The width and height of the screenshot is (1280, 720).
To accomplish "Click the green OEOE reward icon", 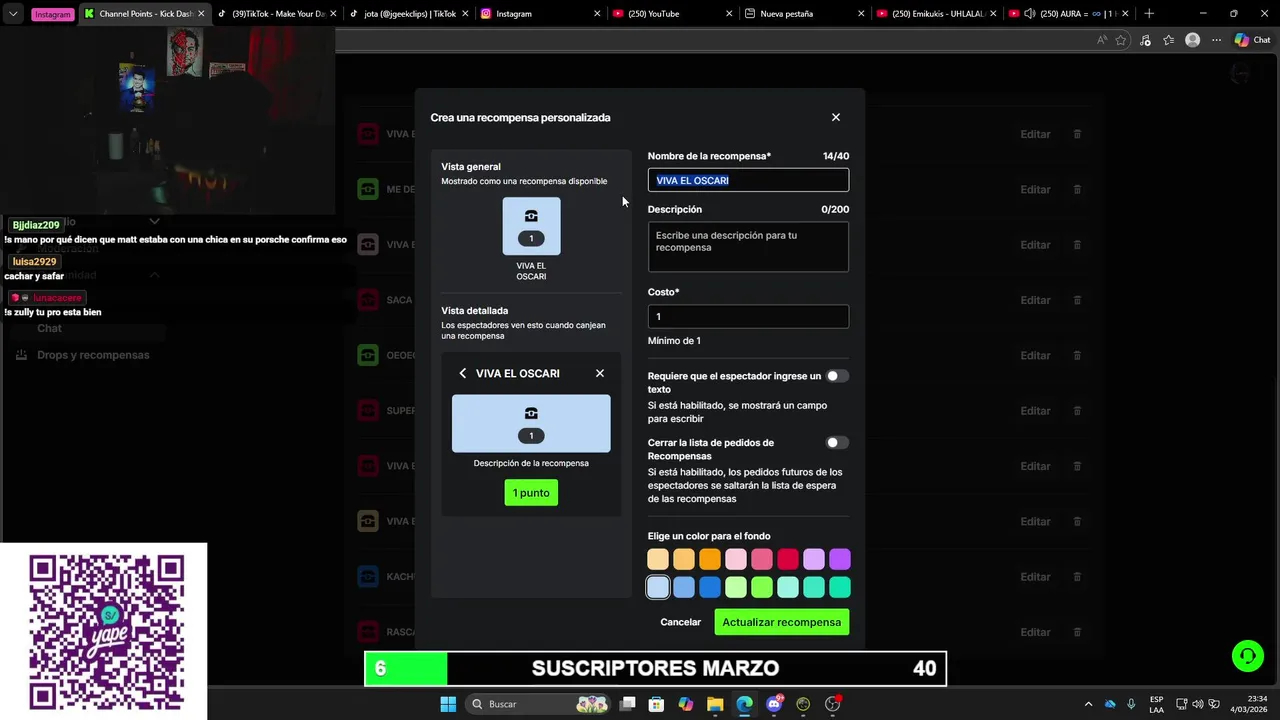I will coord(368,355).
